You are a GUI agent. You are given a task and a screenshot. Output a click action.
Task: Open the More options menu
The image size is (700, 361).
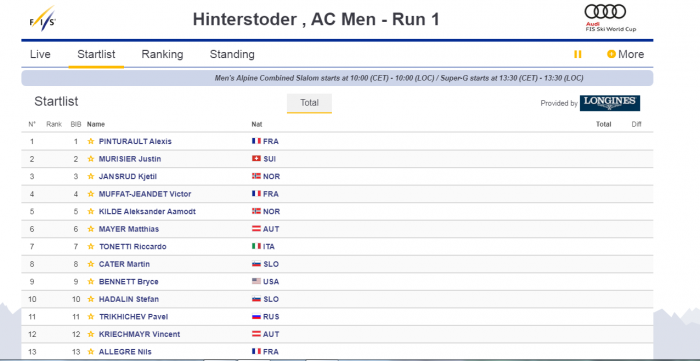(625, 54)
